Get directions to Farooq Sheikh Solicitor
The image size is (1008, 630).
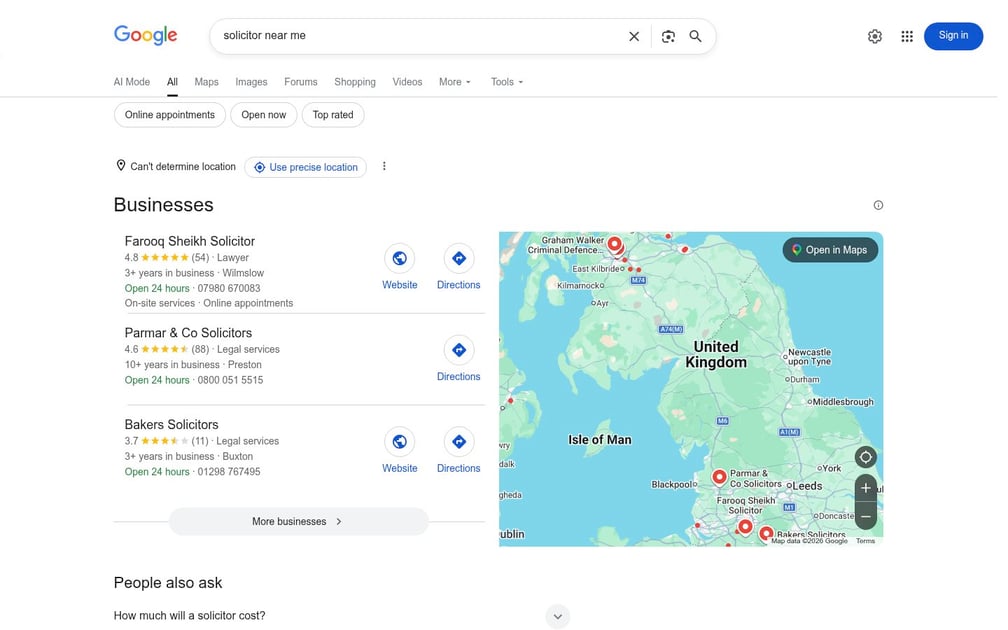click(x=458, y=258)
